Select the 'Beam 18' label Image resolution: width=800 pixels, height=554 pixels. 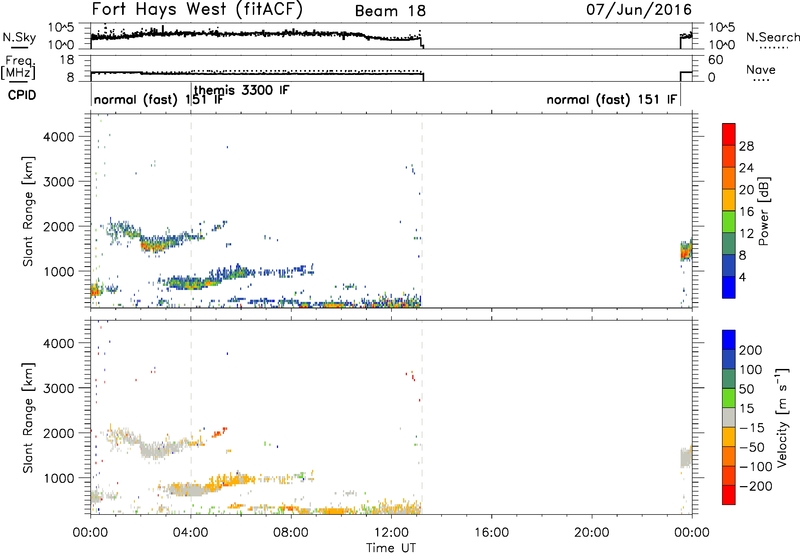(x=390, y=11)
